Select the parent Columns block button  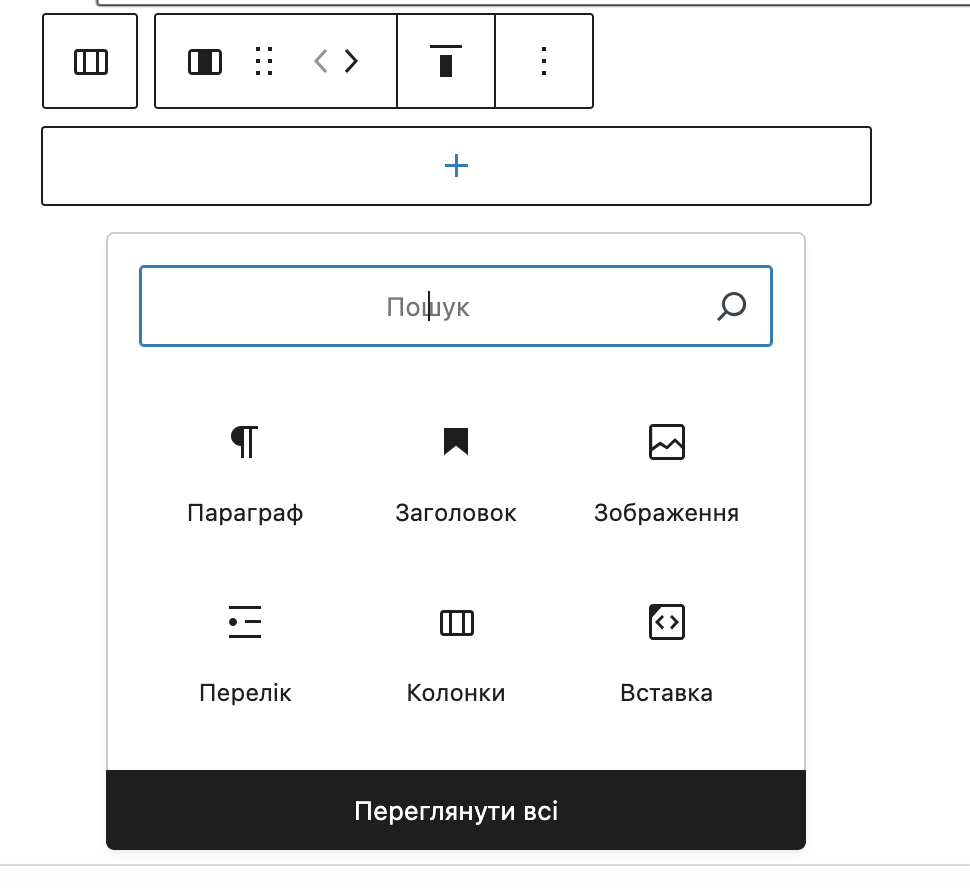pyautogui.click(x=90, y=62)
